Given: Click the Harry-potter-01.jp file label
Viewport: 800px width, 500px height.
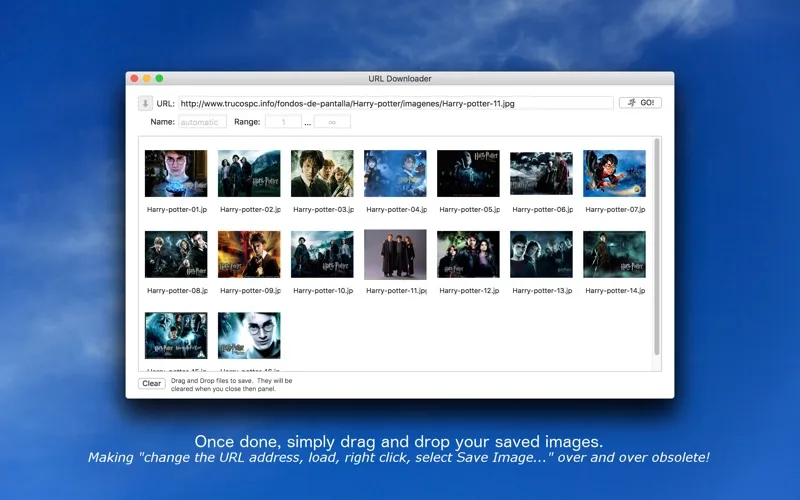Looking at the screenshot, I should (177, 210).
